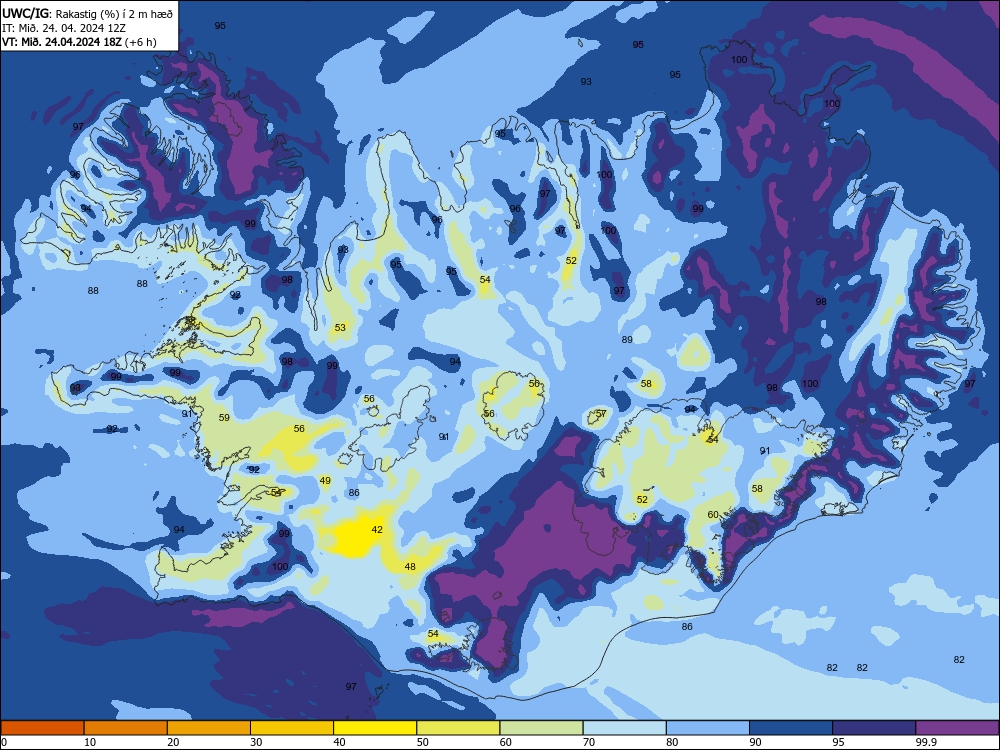1000x750 pixels.
Task: Click the '80' legend tick label
Action: 672,742
